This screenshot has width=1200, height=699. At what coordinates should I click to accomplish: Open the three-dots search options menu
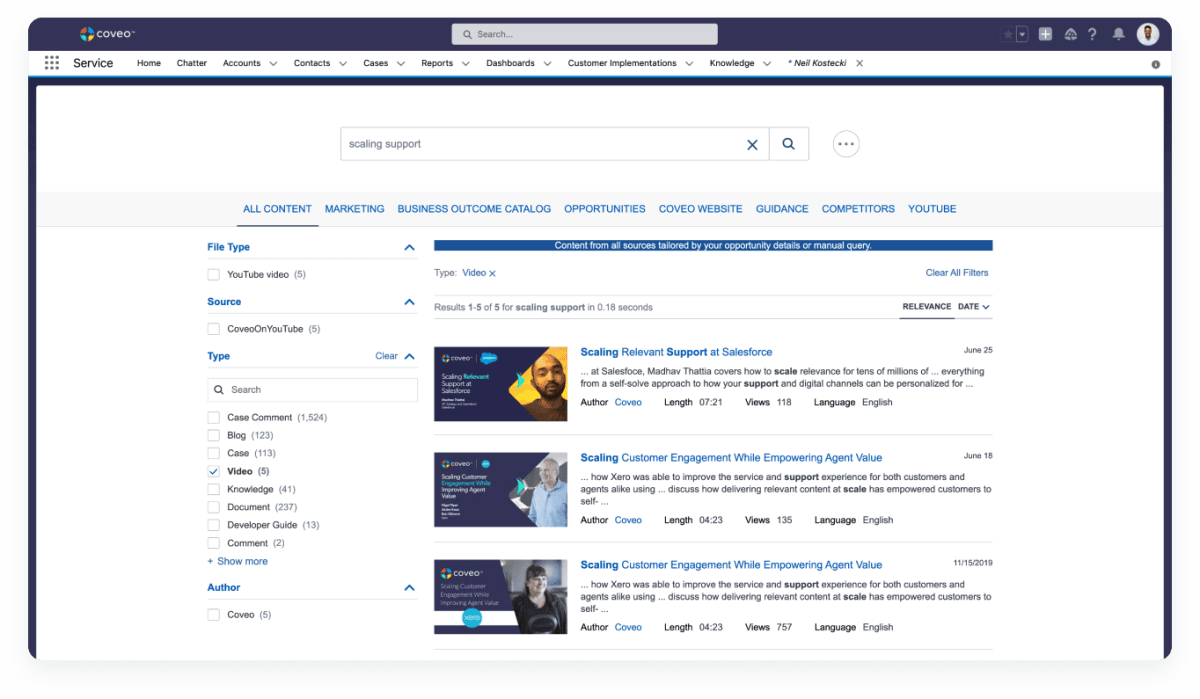click(x=846, y=144)
